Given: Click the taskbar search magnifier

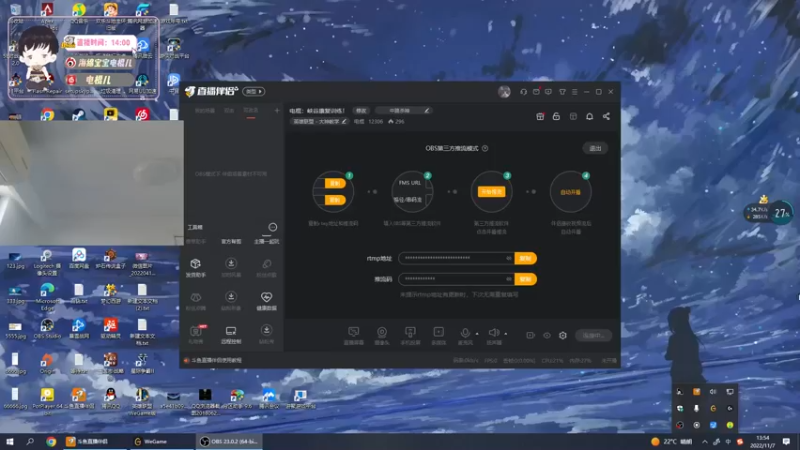Looking at the screenshot, I should click(x=30, y=441).
